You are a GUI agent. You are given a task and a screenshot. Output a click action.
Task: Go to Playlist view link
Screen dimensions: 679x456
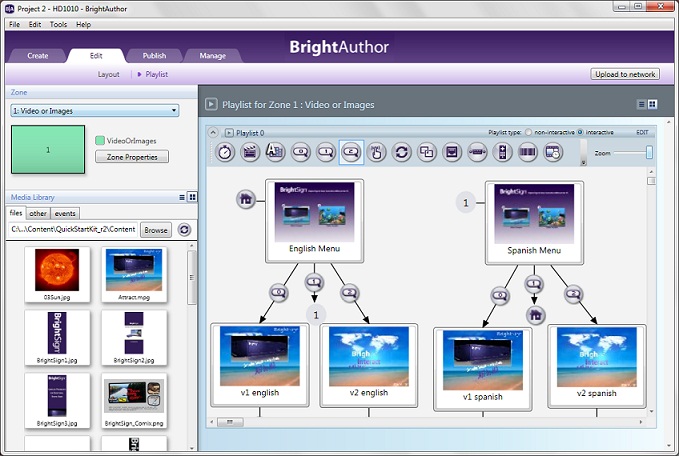pos(156,74)
